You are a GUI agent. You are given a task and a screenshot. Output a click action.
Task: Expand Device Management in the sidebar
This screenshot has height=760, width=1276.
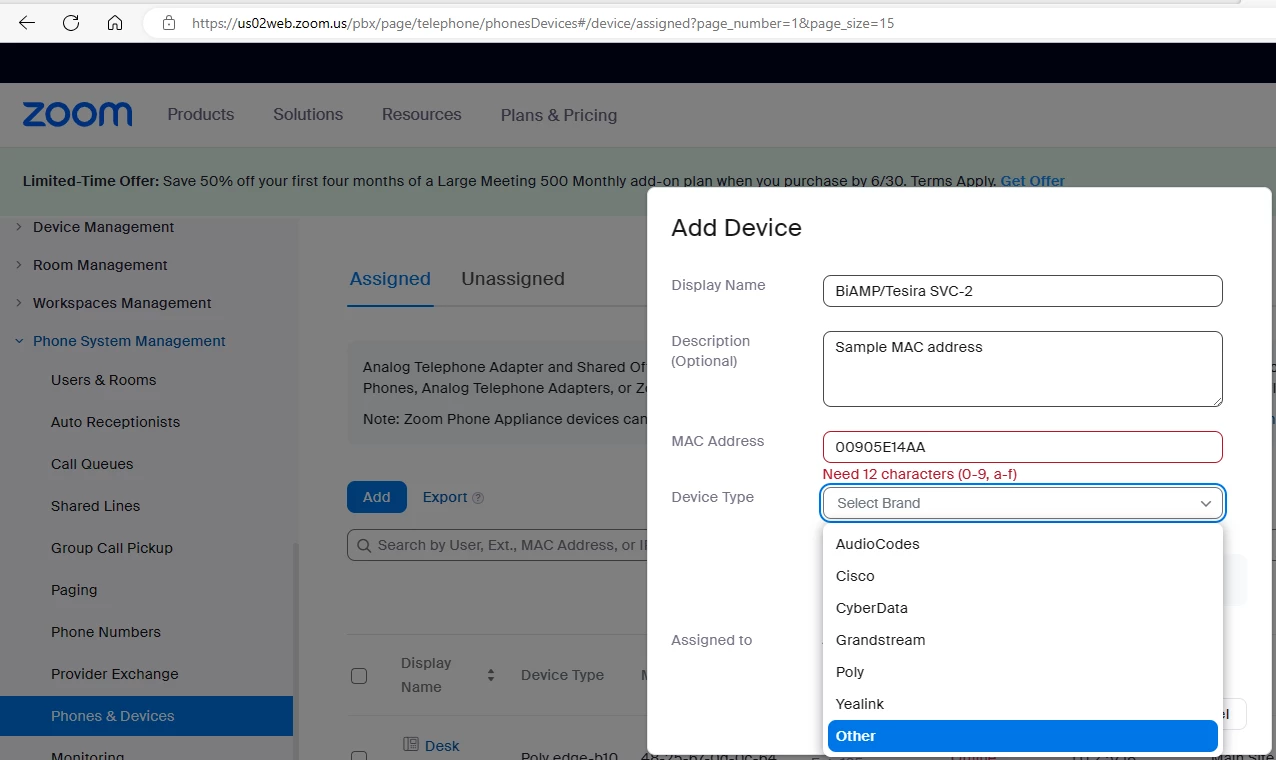coord(18,227)
